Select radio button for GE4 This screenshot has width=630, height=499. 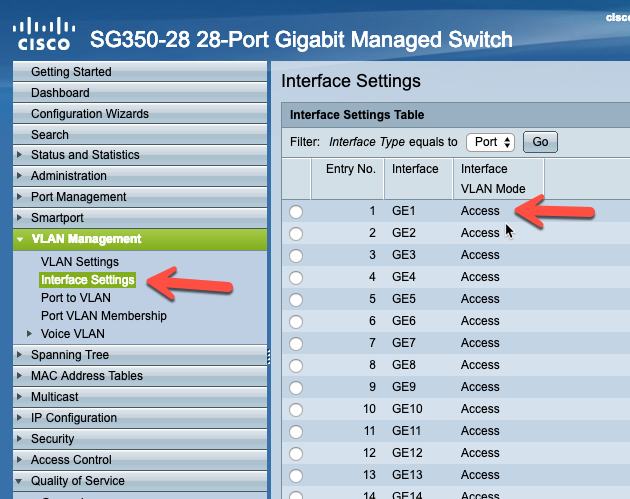click(296, 278)
